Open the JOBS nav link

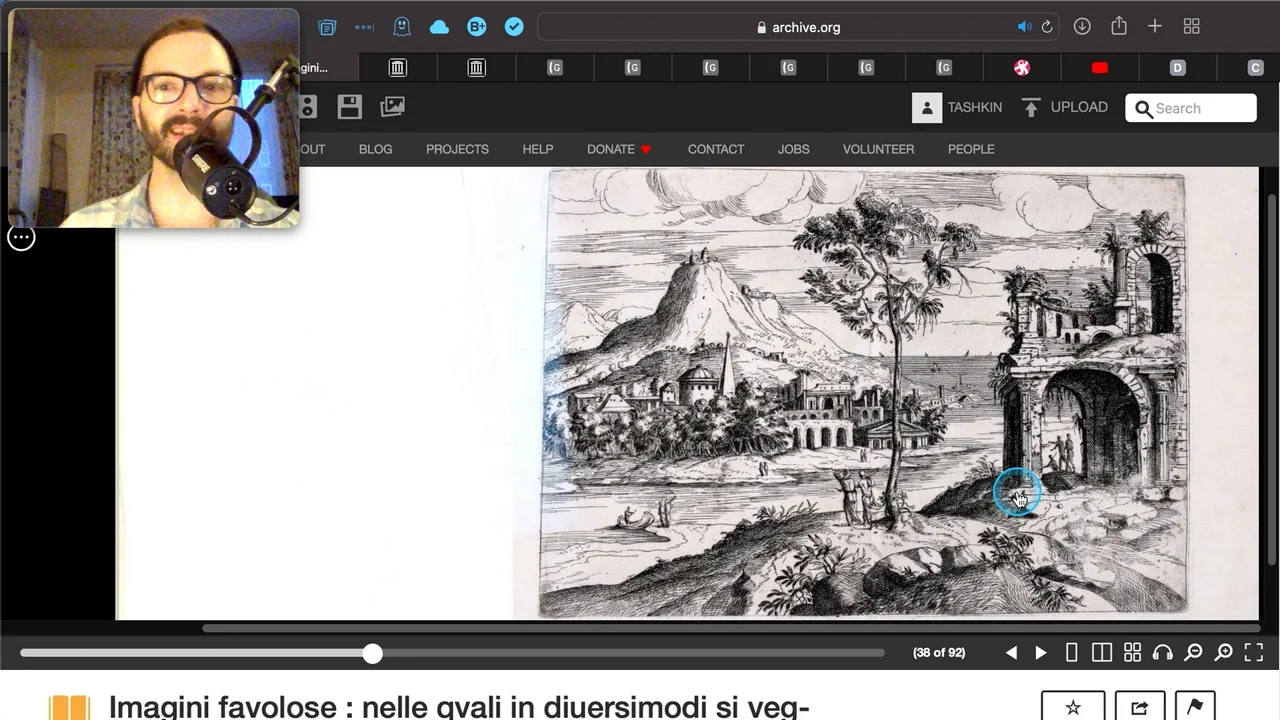(x=793, y=149)
